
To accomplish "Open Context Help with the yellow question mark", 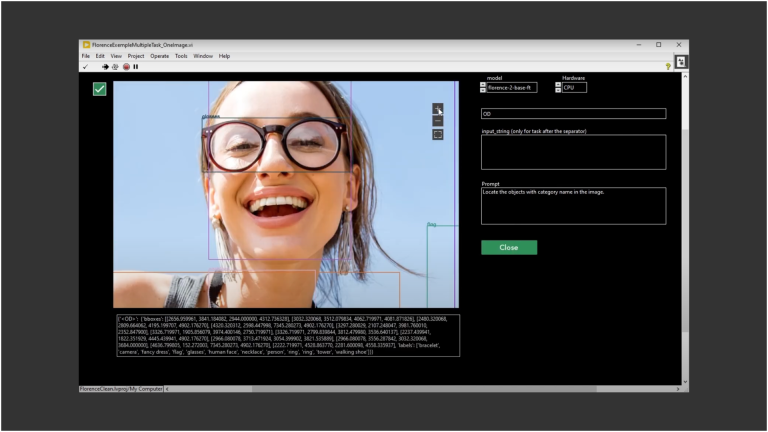I will point(668,67).
